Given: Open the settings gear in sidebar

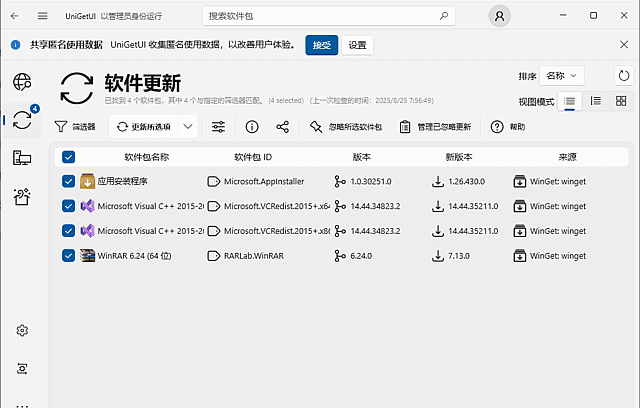Looking at the screenshot, I should pos(22,330).
